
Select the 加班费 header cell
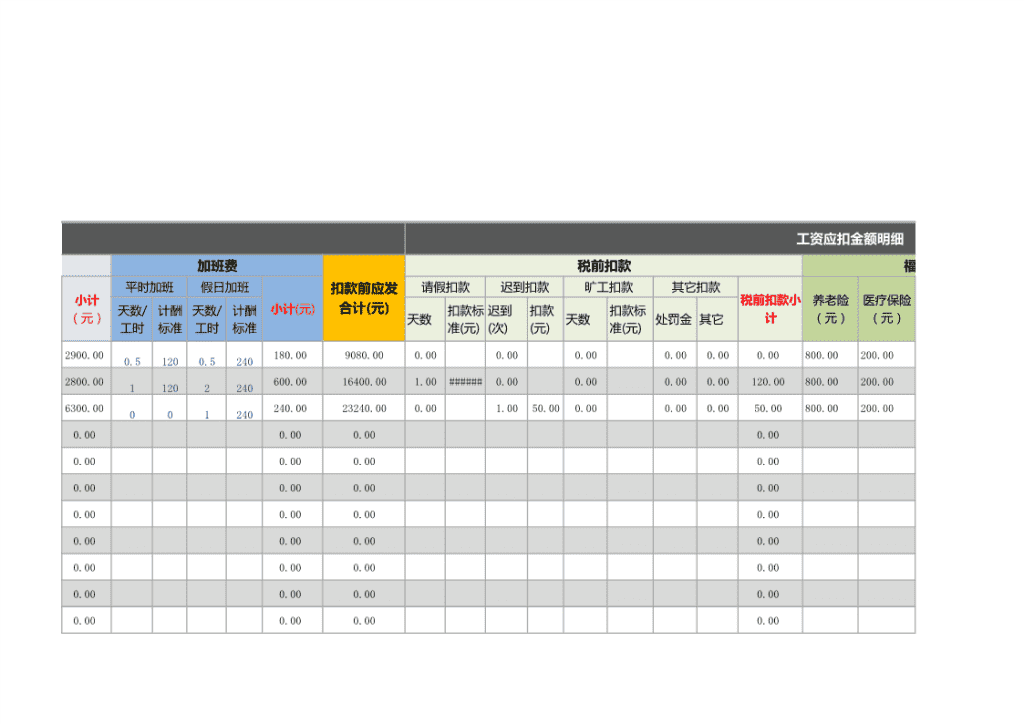(x=217, y=266)
